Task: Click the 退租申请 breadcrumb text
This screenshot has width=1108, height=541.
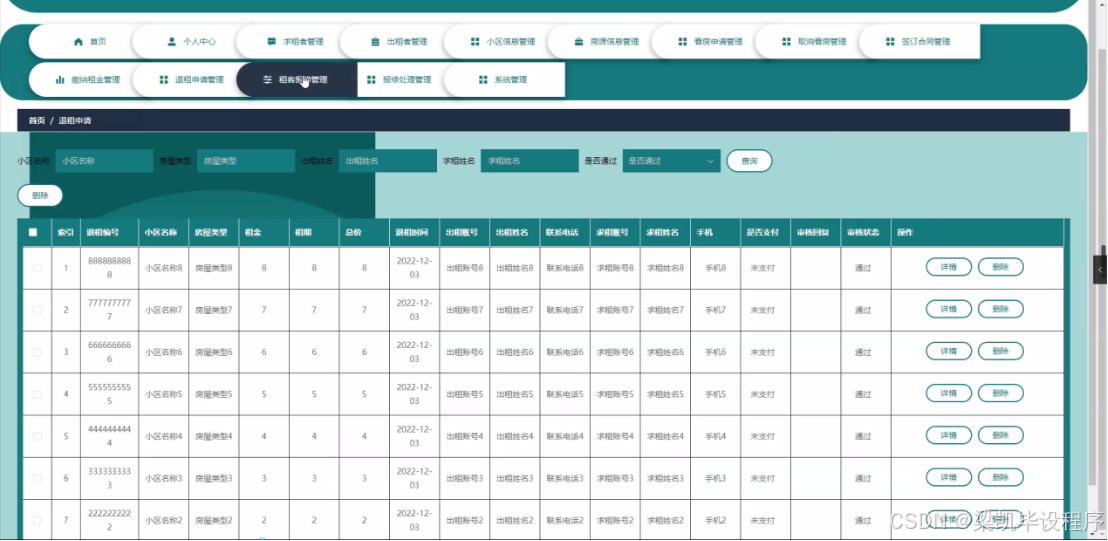Action: 75,121
